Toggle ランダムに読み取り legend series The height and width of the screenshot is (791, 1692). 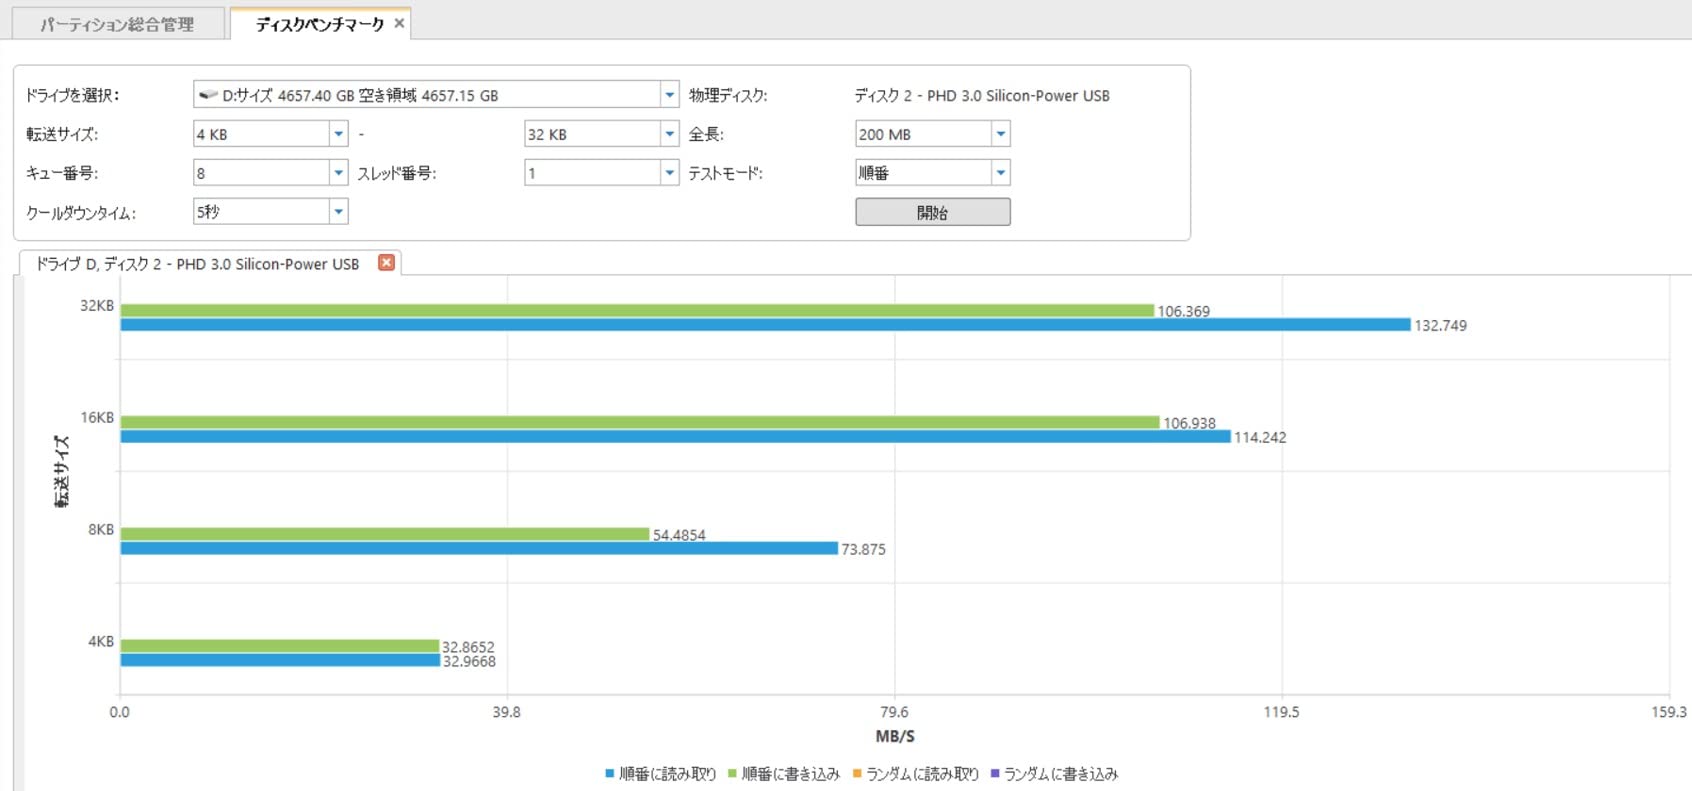915,774
